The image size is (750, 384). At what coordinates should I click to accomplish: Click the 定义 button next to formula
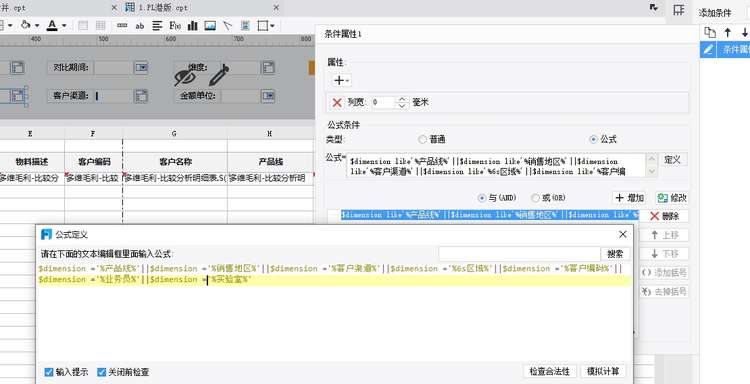tap(673, 160)
